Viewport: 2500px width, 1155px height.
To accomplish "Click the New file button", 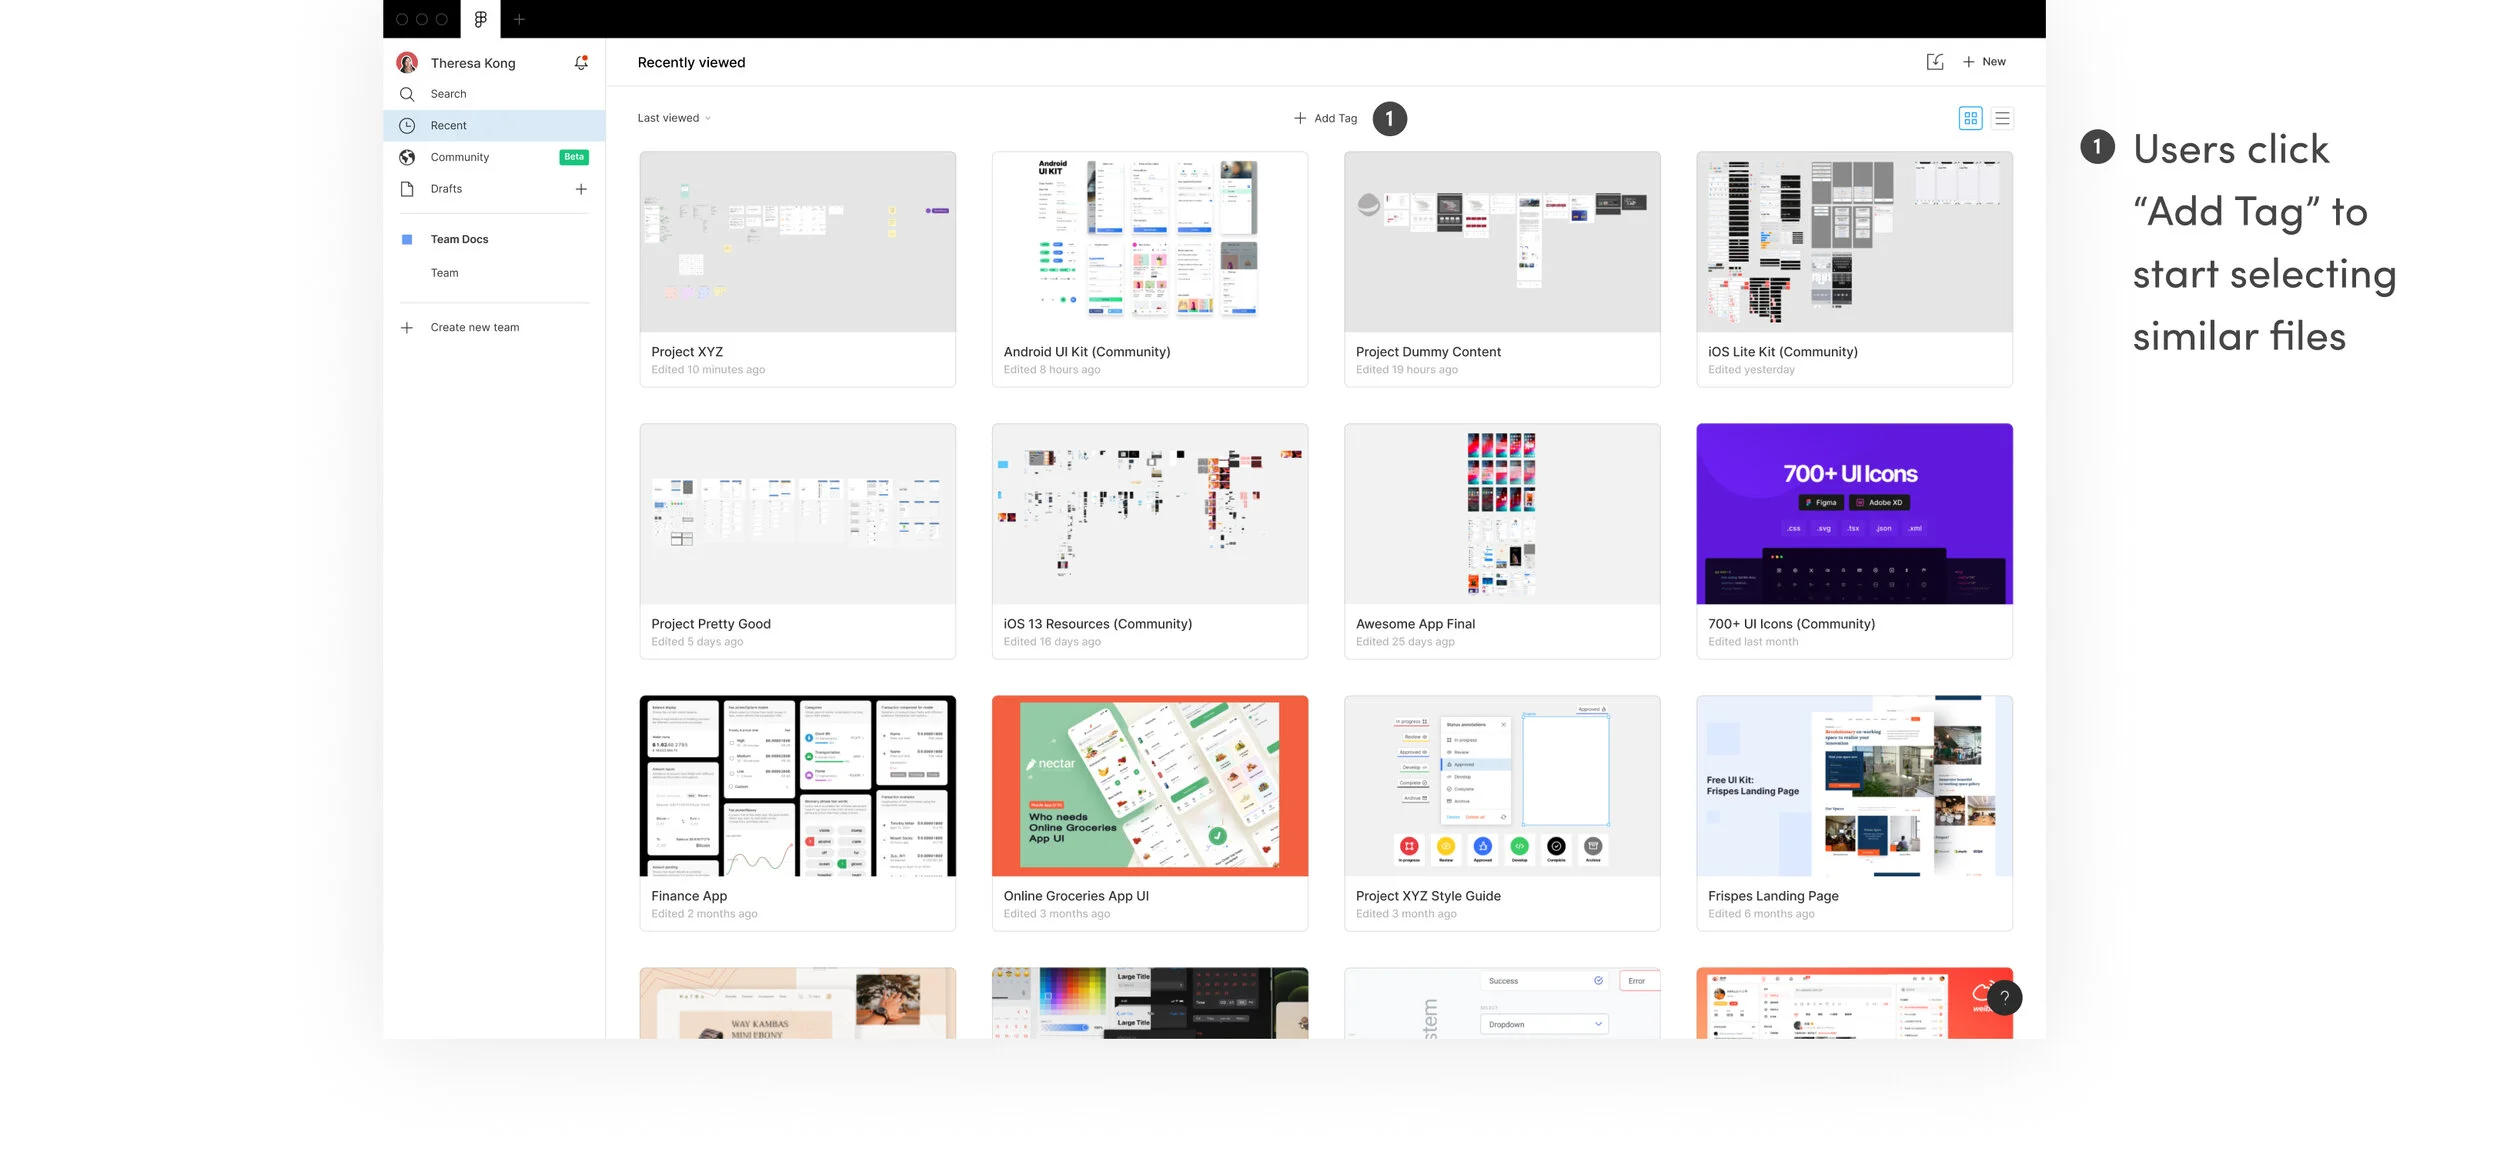I will coord(1984,62).
